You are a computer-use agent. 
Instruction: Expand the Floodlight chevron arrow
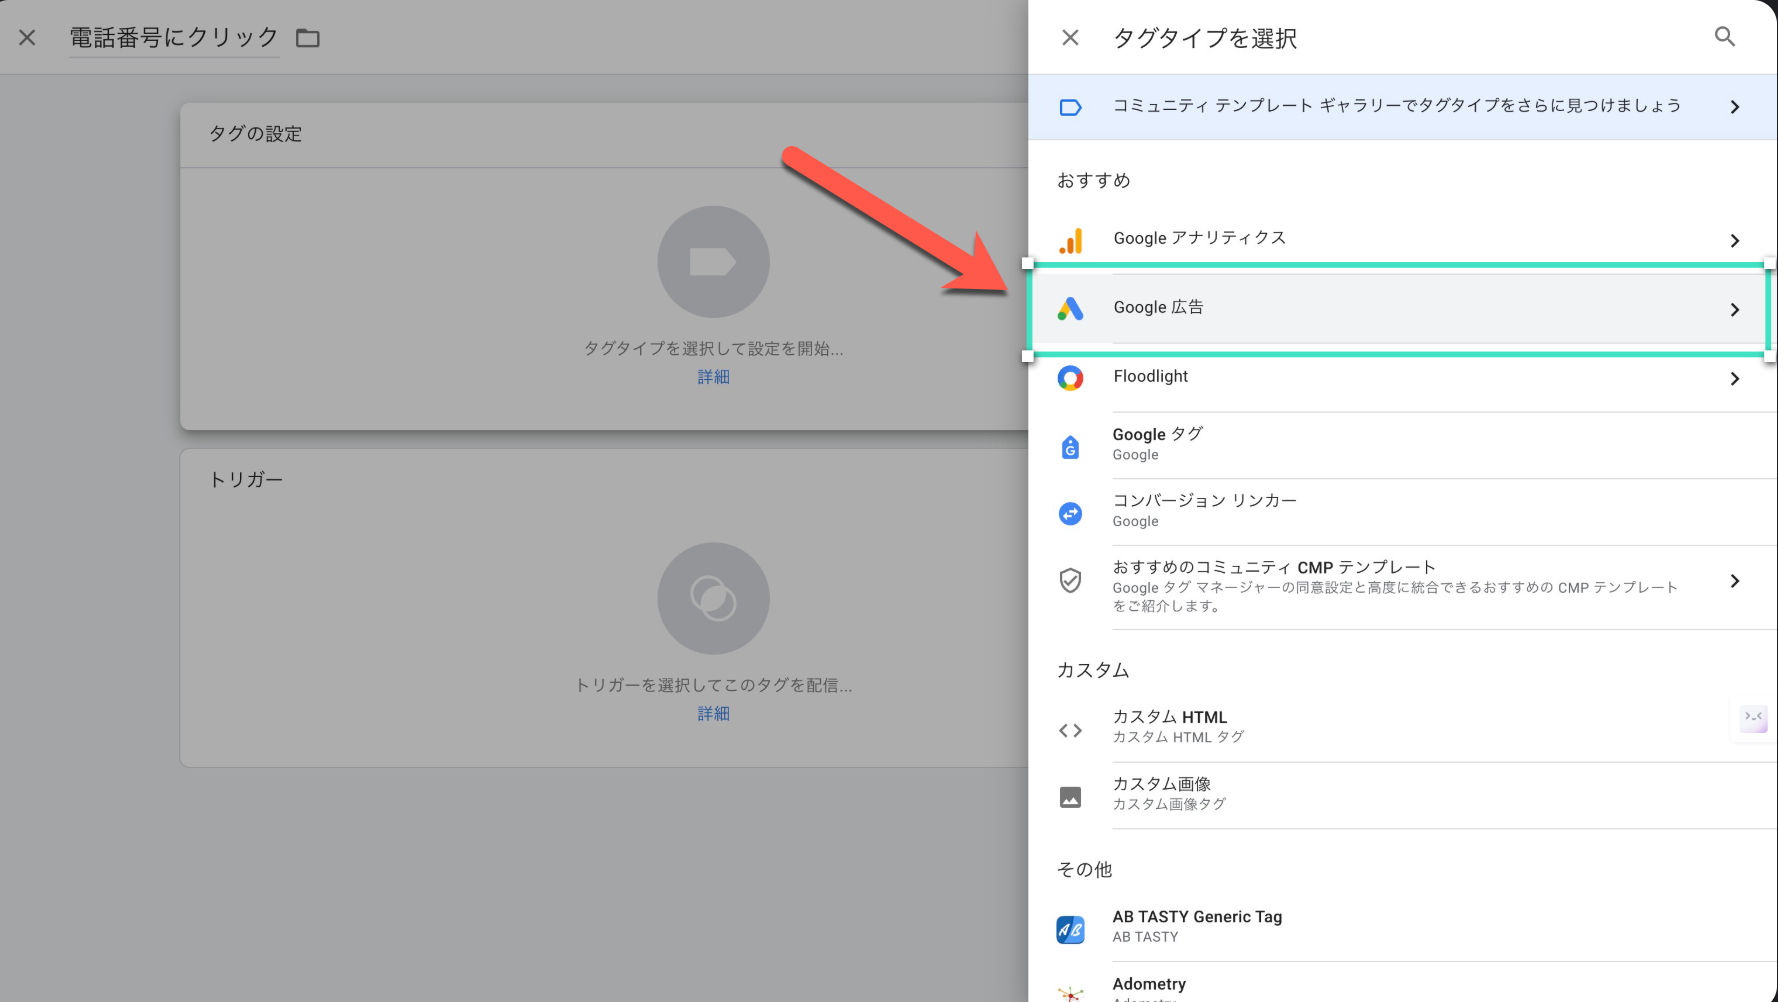coord(1735,379)
